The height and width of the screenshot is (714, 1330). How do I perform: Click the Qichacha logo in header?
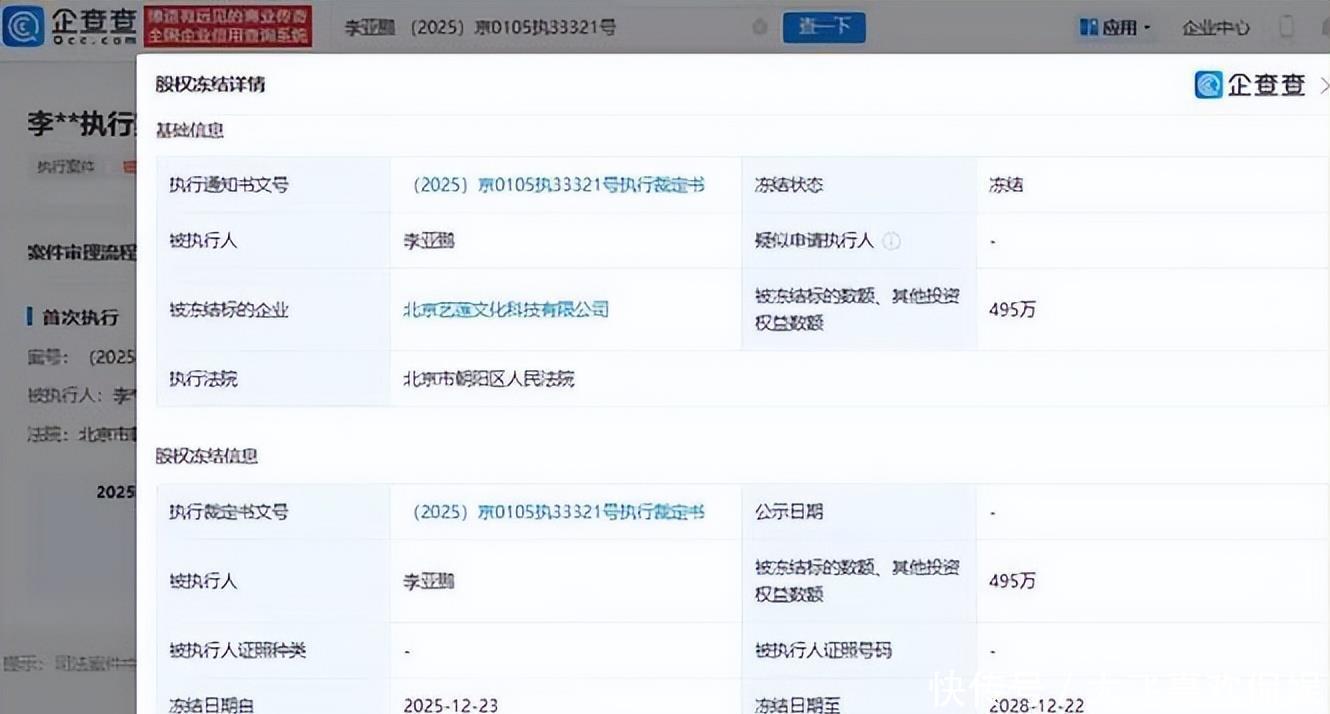point(70,27)
